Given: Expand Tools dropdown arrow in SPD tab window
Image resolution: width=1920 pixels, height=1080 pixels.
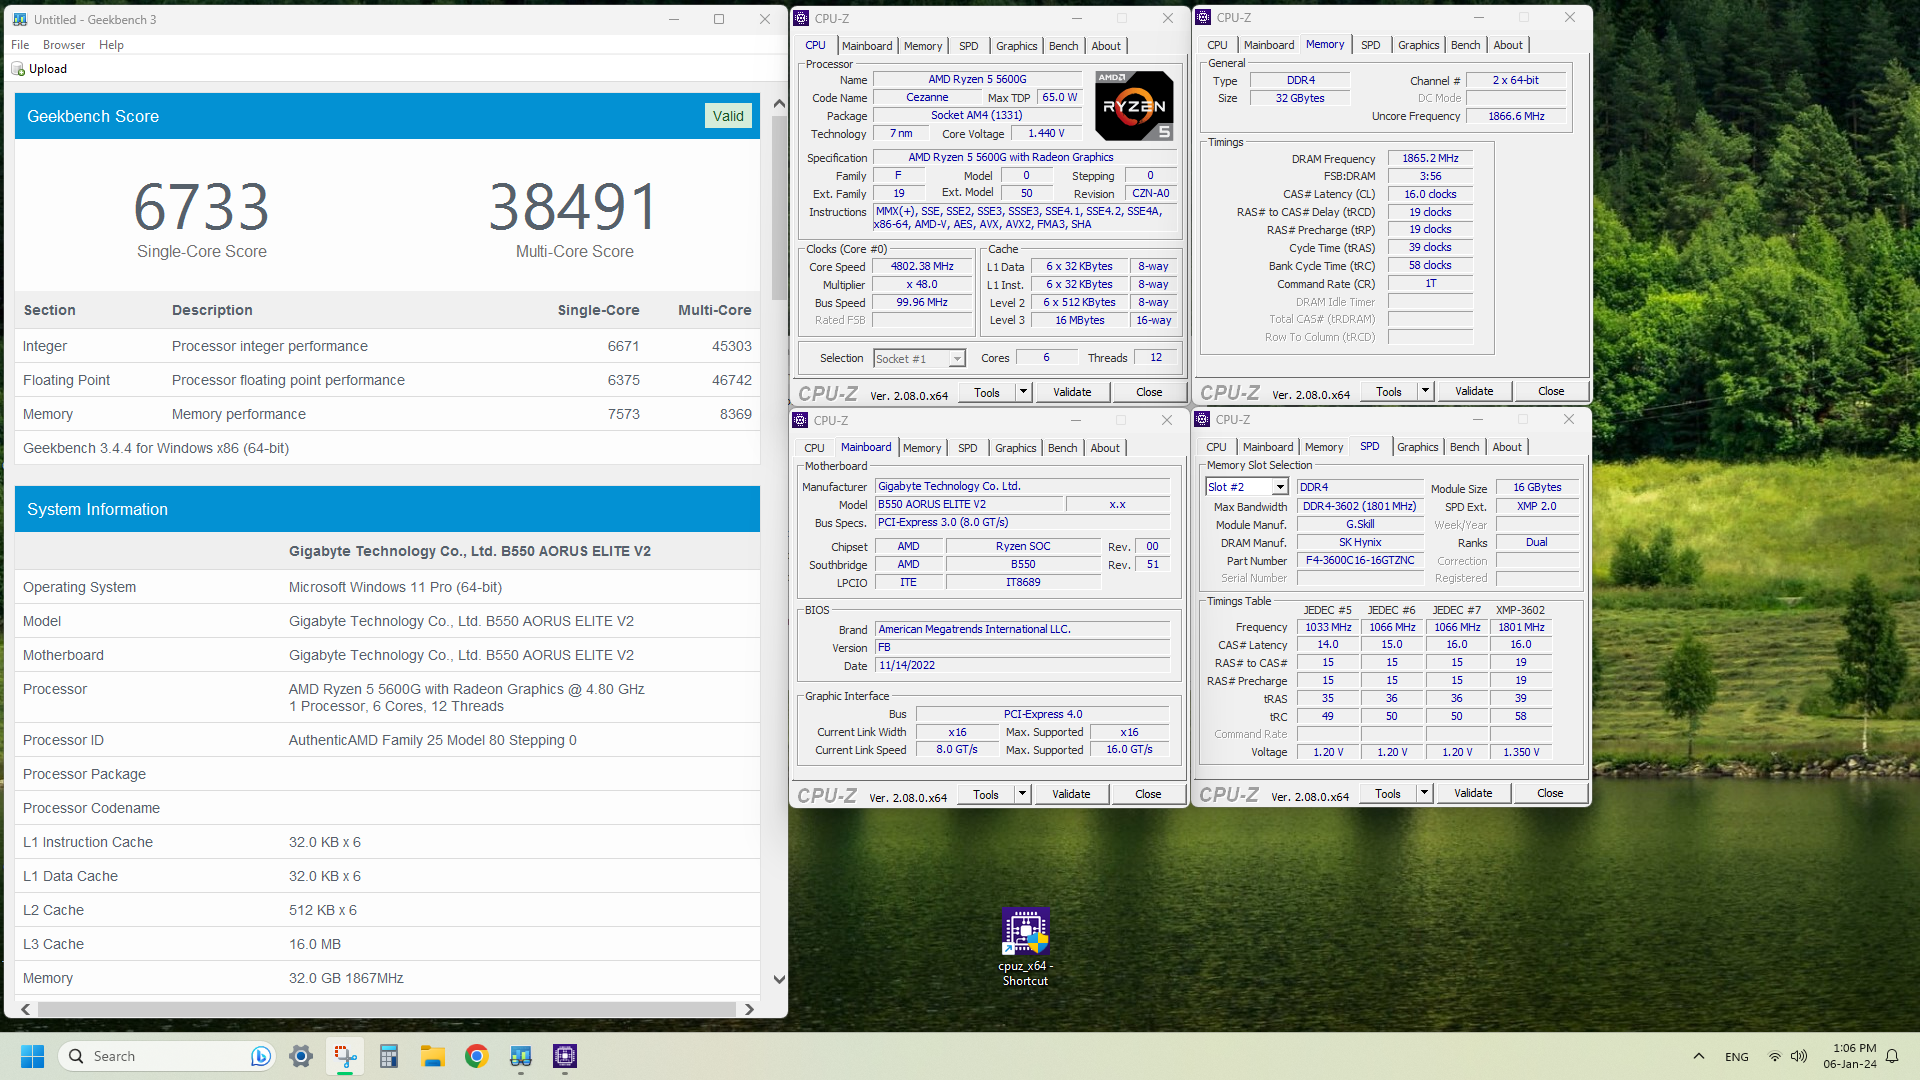Looking at the screenshot, I should point(1424,793).
